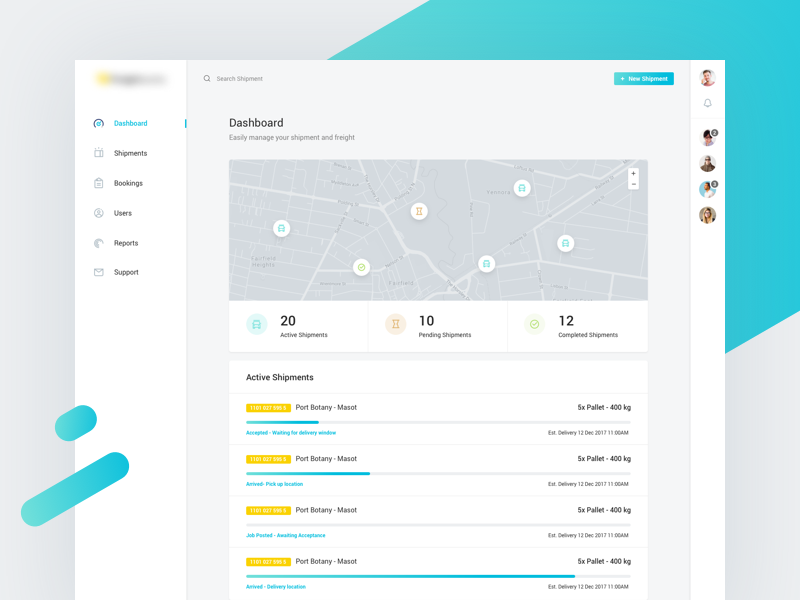Screen dimensions: 800x600
Task: Click 'Accepted - Waiting for delivery window' status link
Action: pos(291,433)
